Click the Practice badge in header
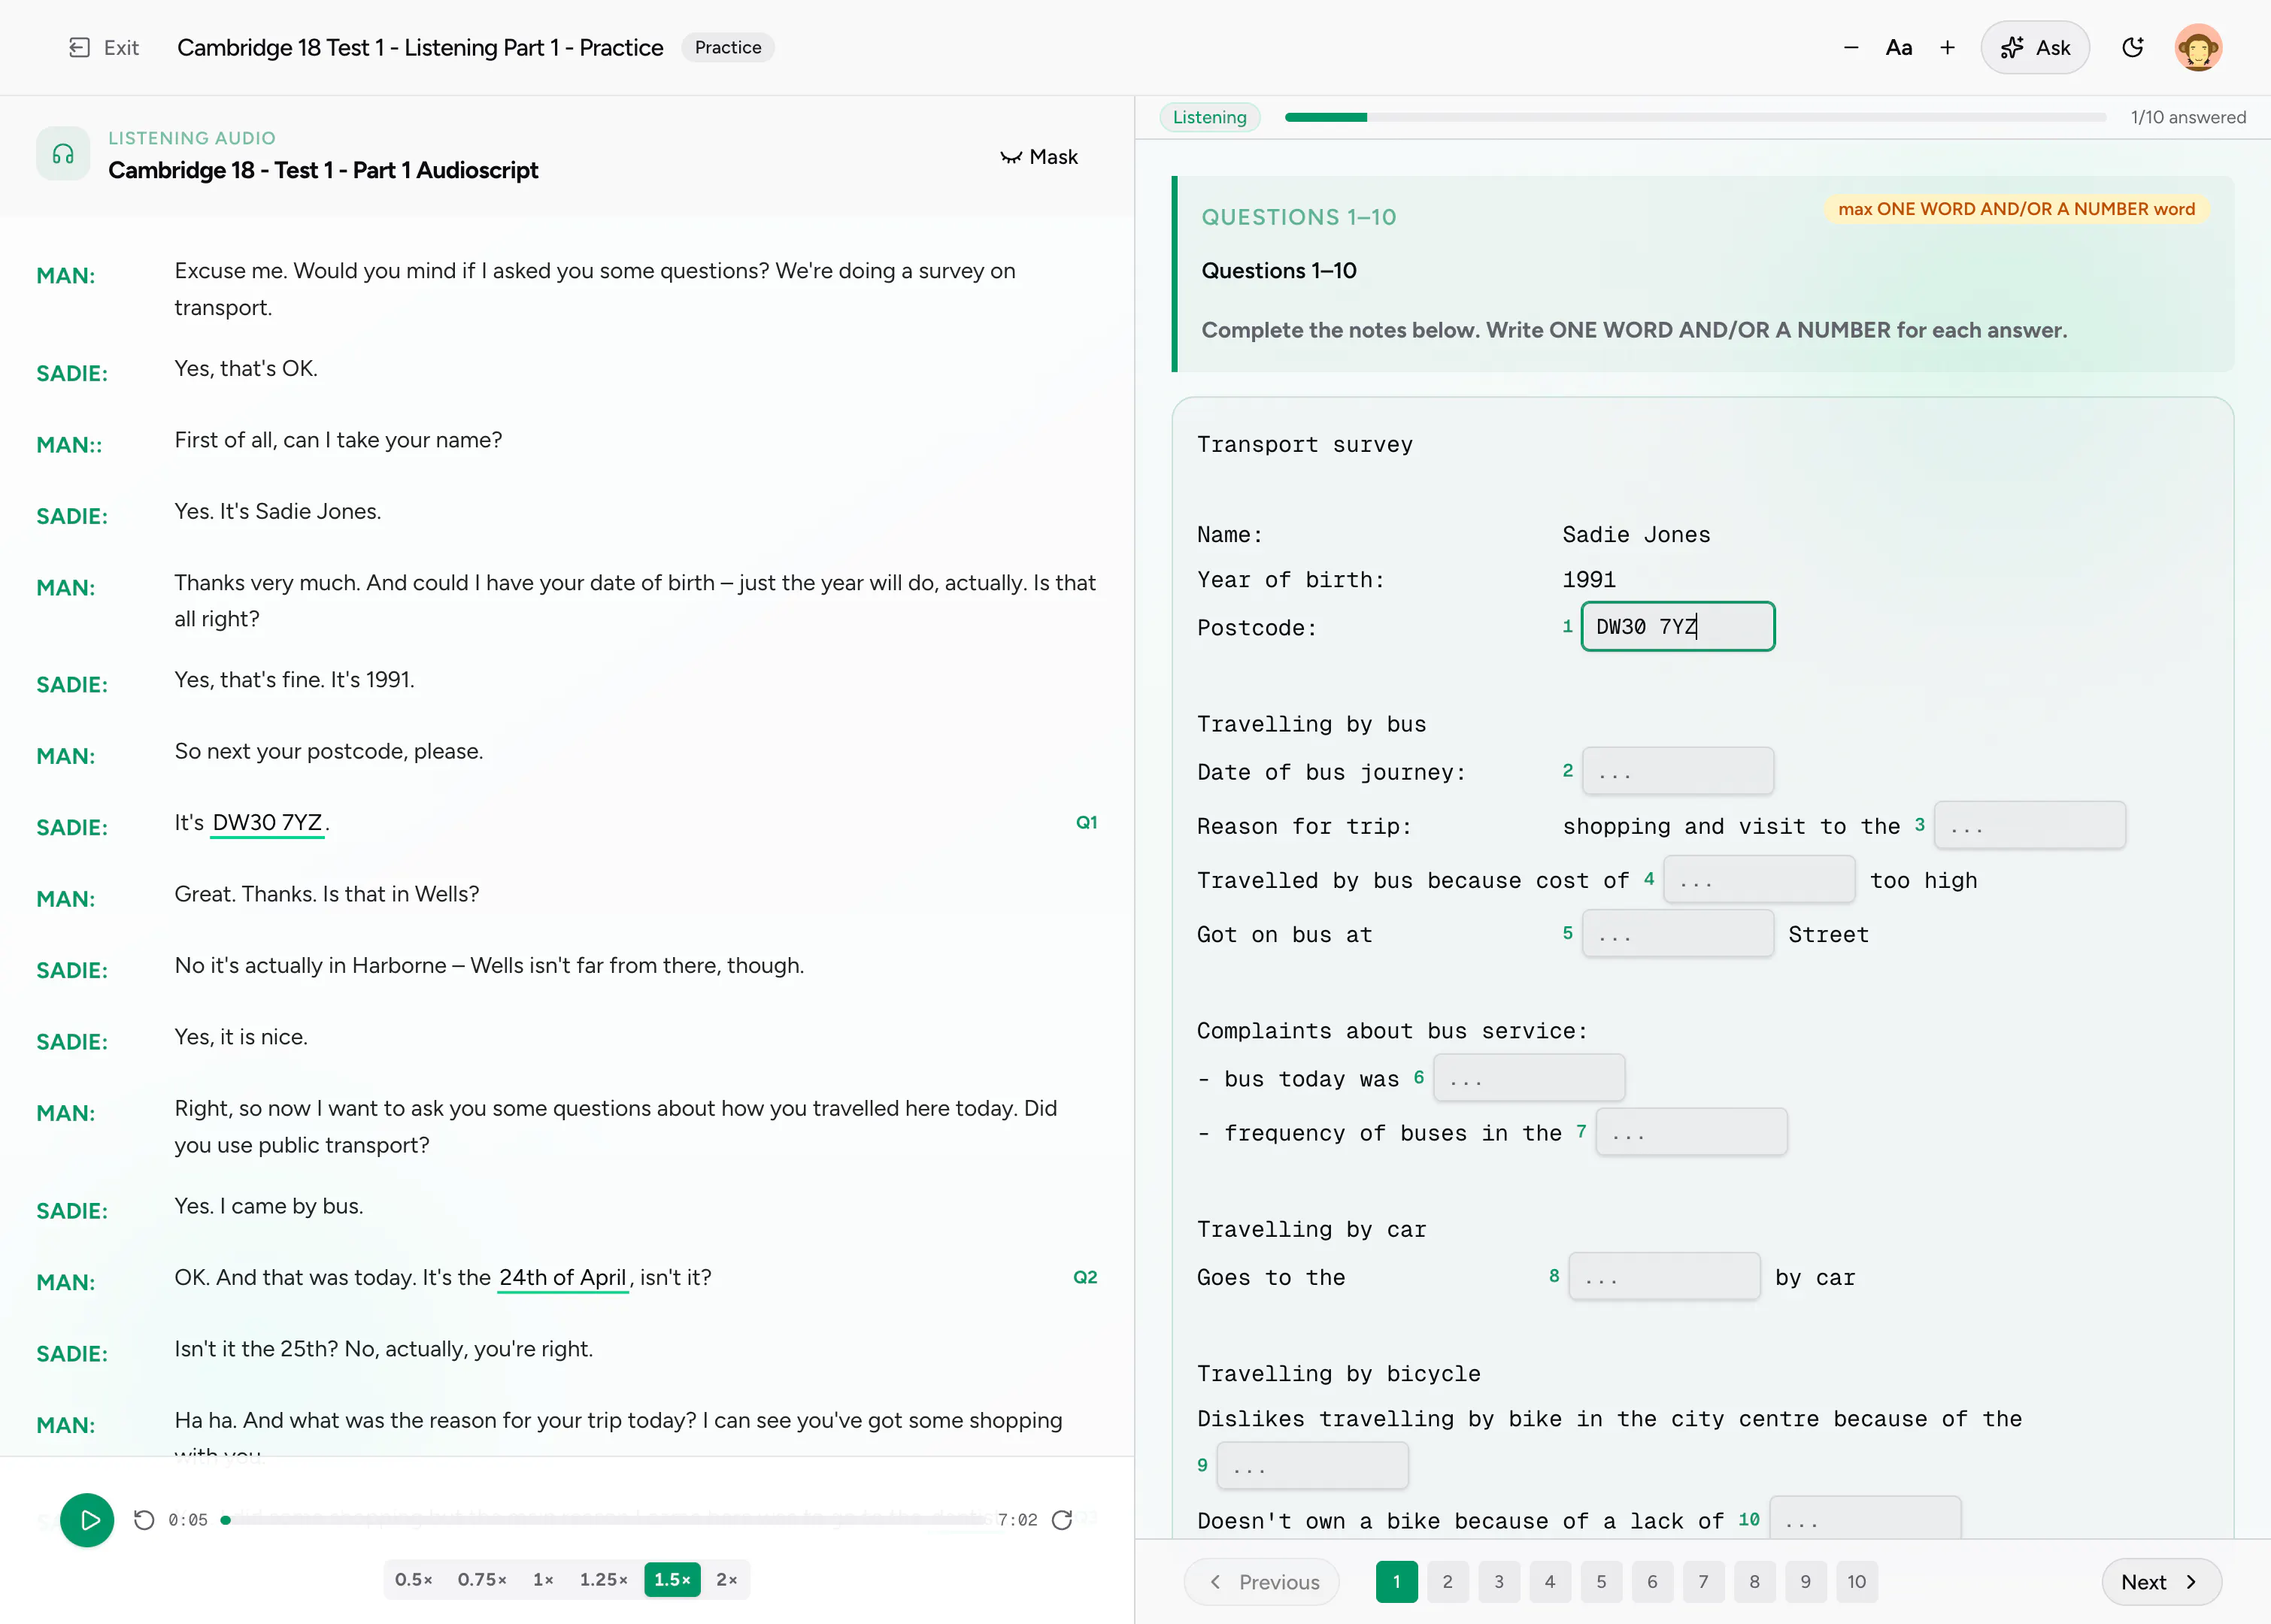2271x1624 pixels. coord(728,47)
